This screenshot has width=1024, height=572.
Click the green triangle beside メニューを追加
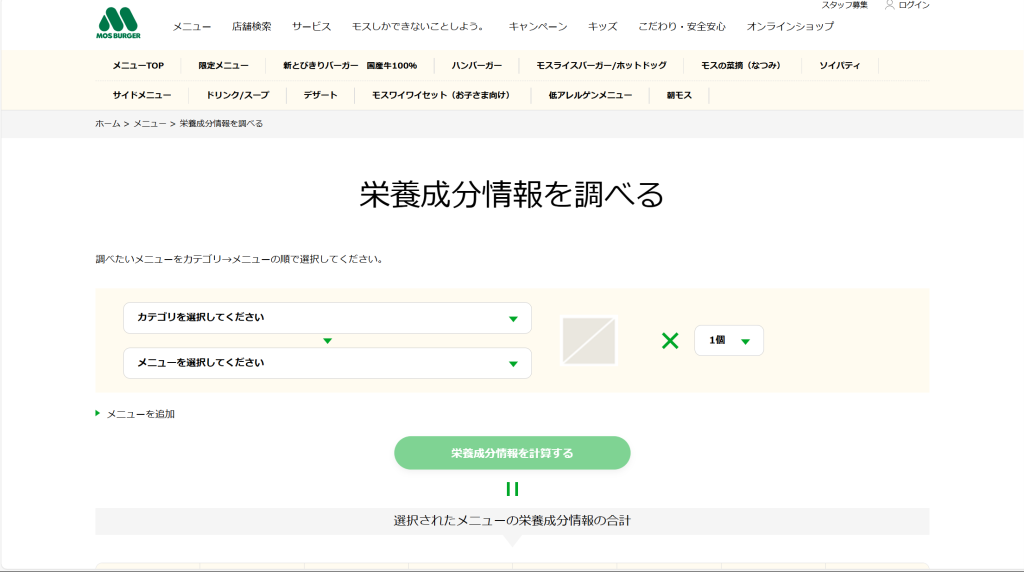tap(98, 413)
